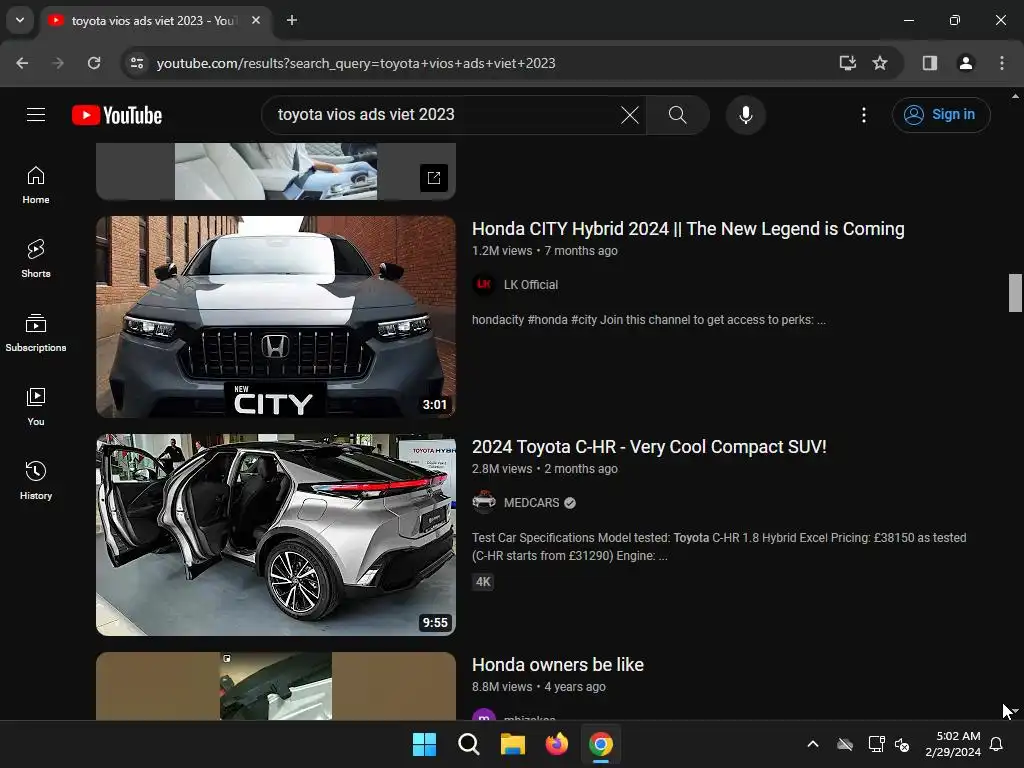Expand the Chrome tab search dropdown

point(20,20)
